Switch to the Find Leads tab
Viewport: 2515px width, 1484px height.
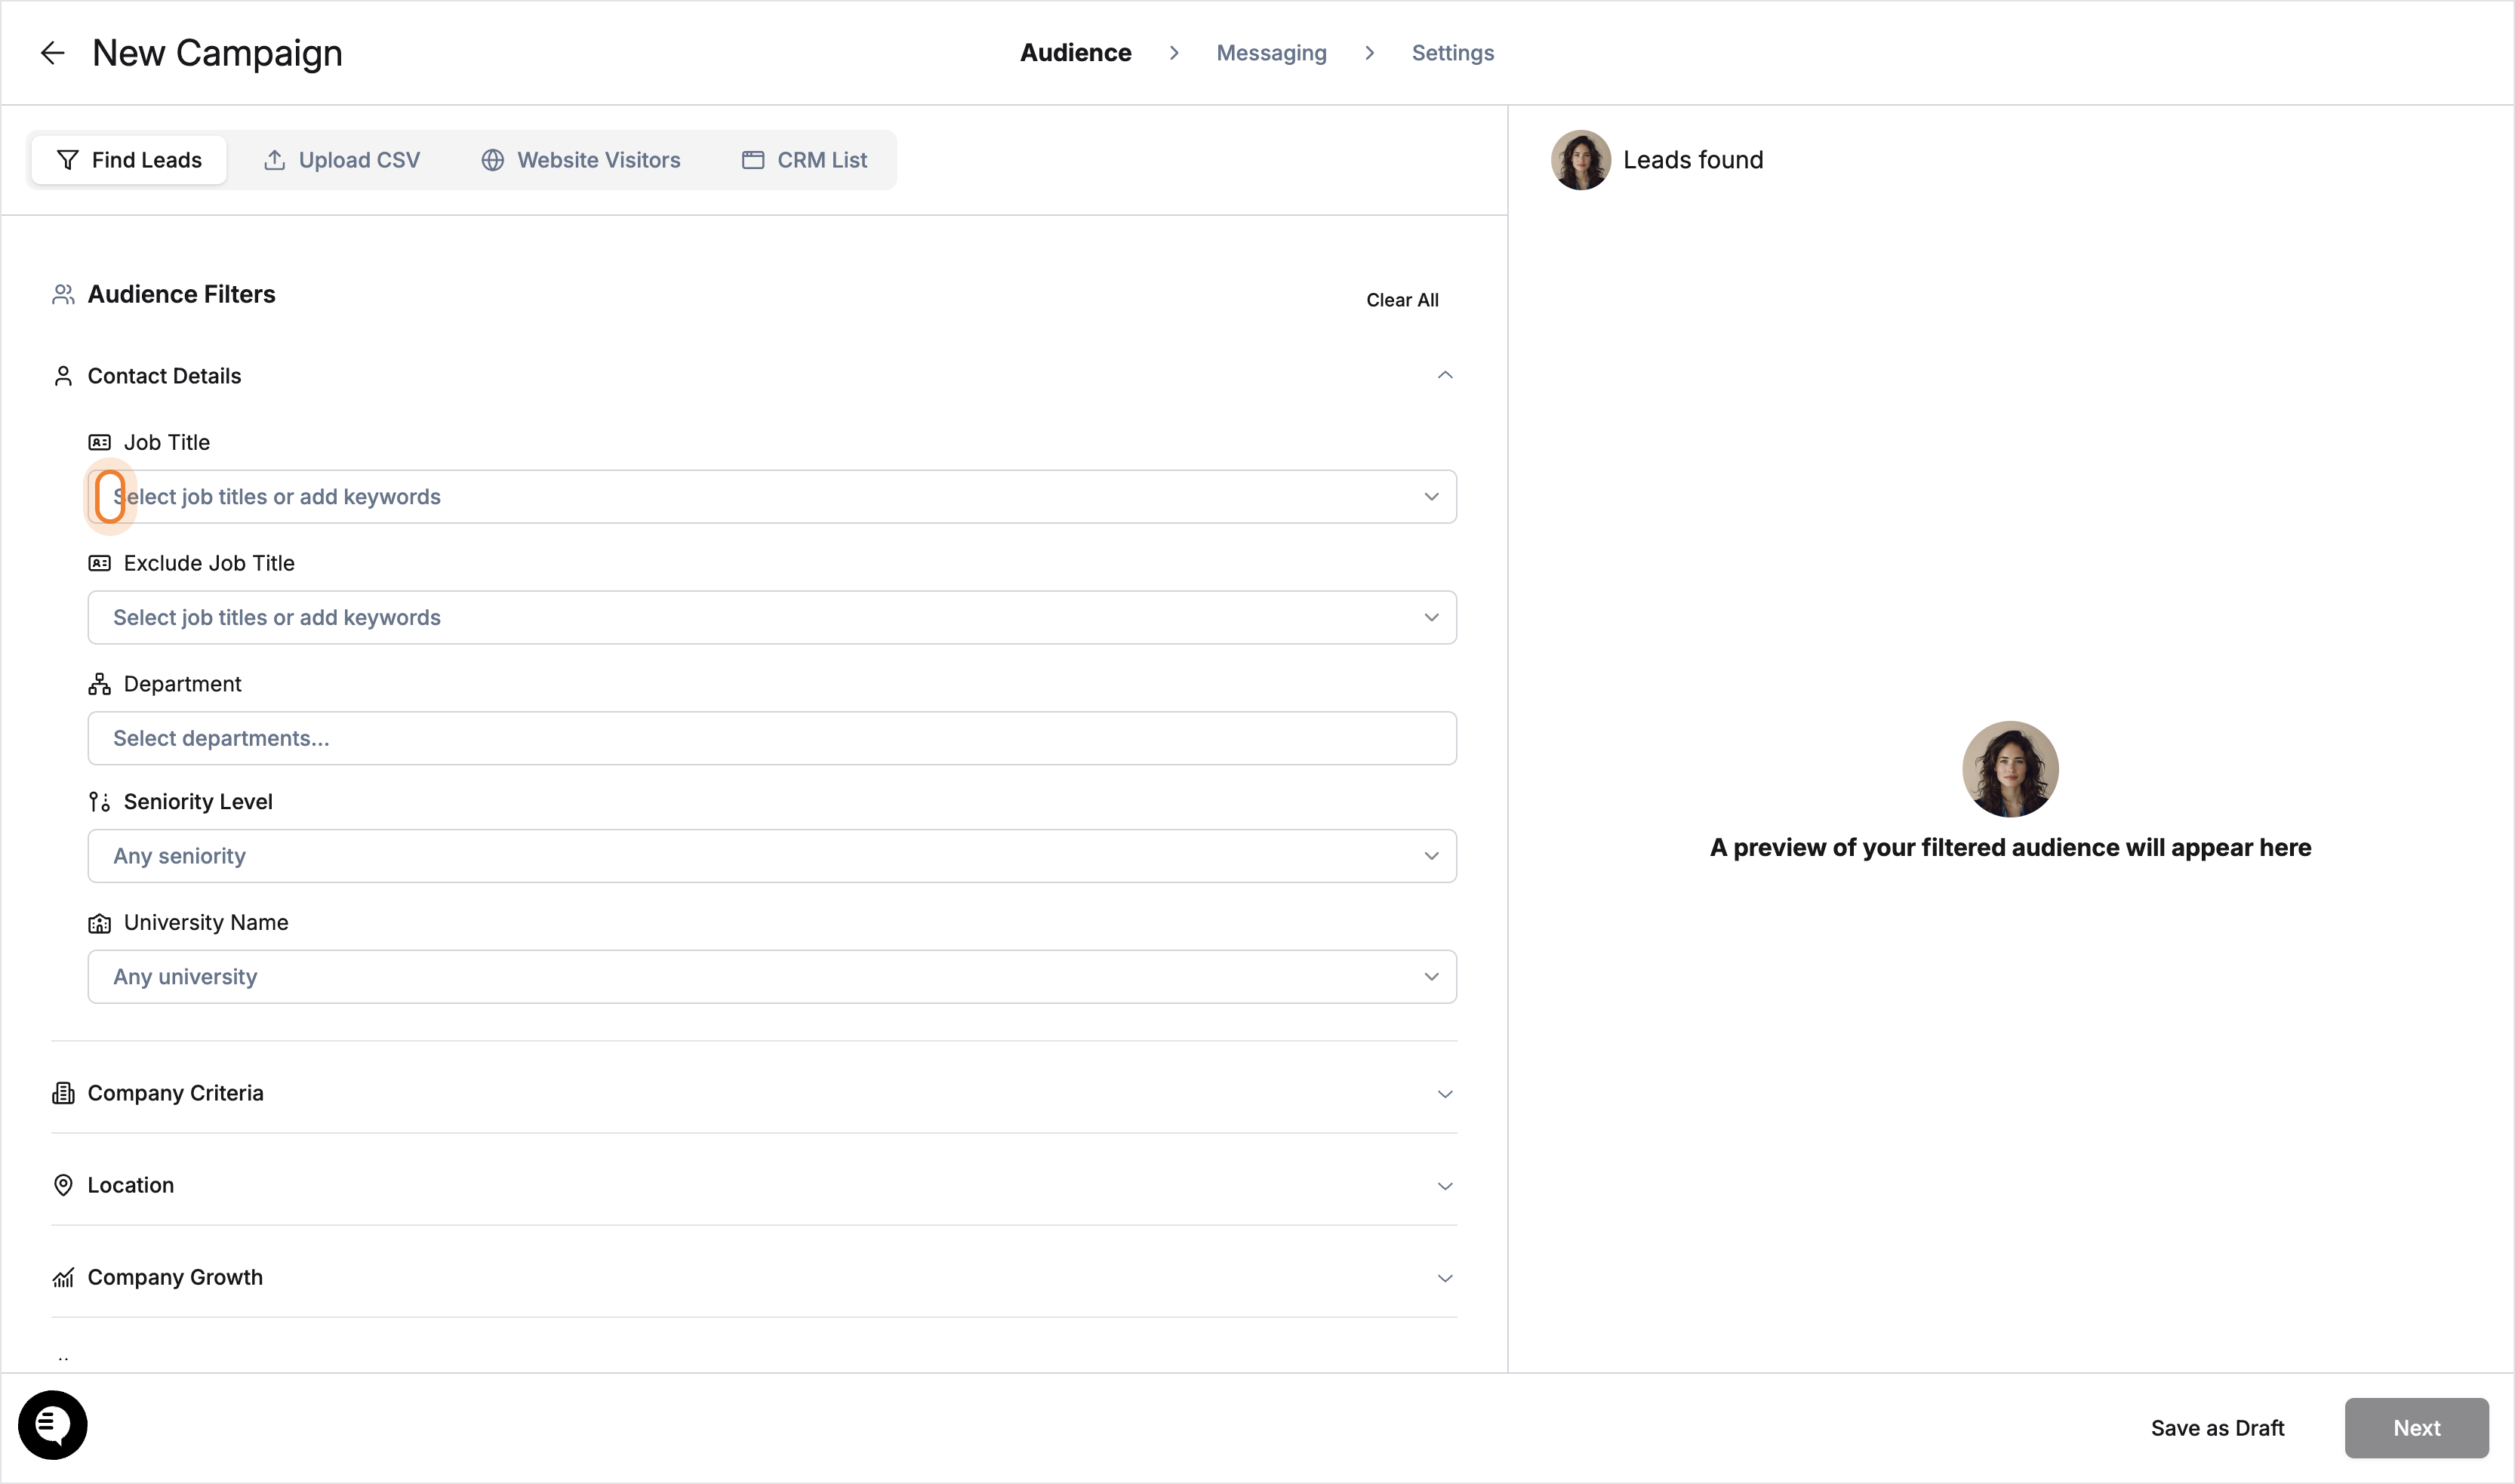pos(129,160)
